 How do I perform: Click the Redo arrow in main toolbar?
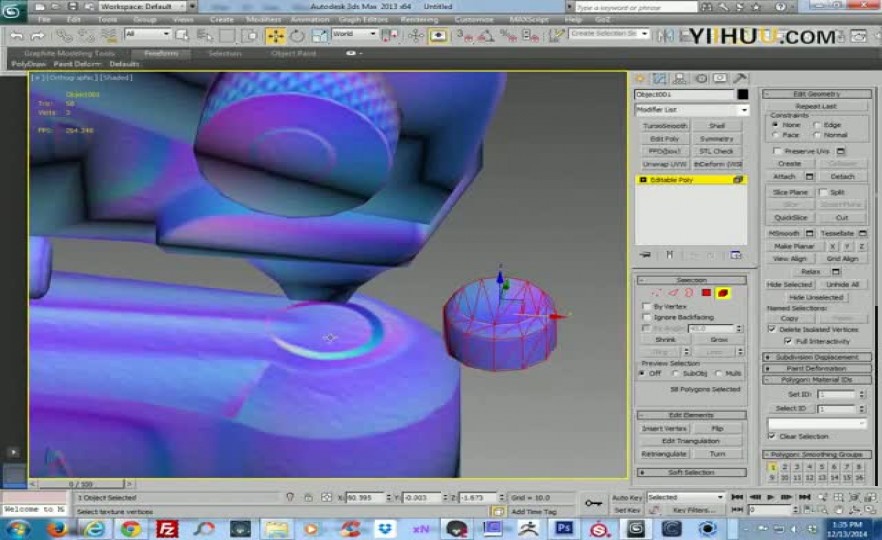coord(38,36)
